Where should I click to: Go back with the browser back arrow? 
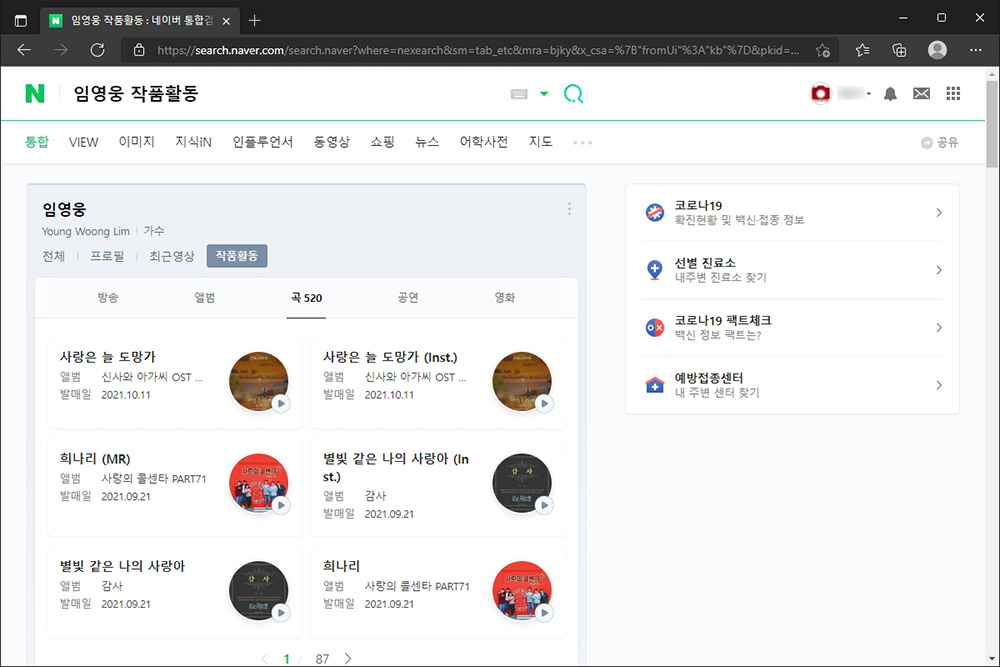[x=24, y=50]
